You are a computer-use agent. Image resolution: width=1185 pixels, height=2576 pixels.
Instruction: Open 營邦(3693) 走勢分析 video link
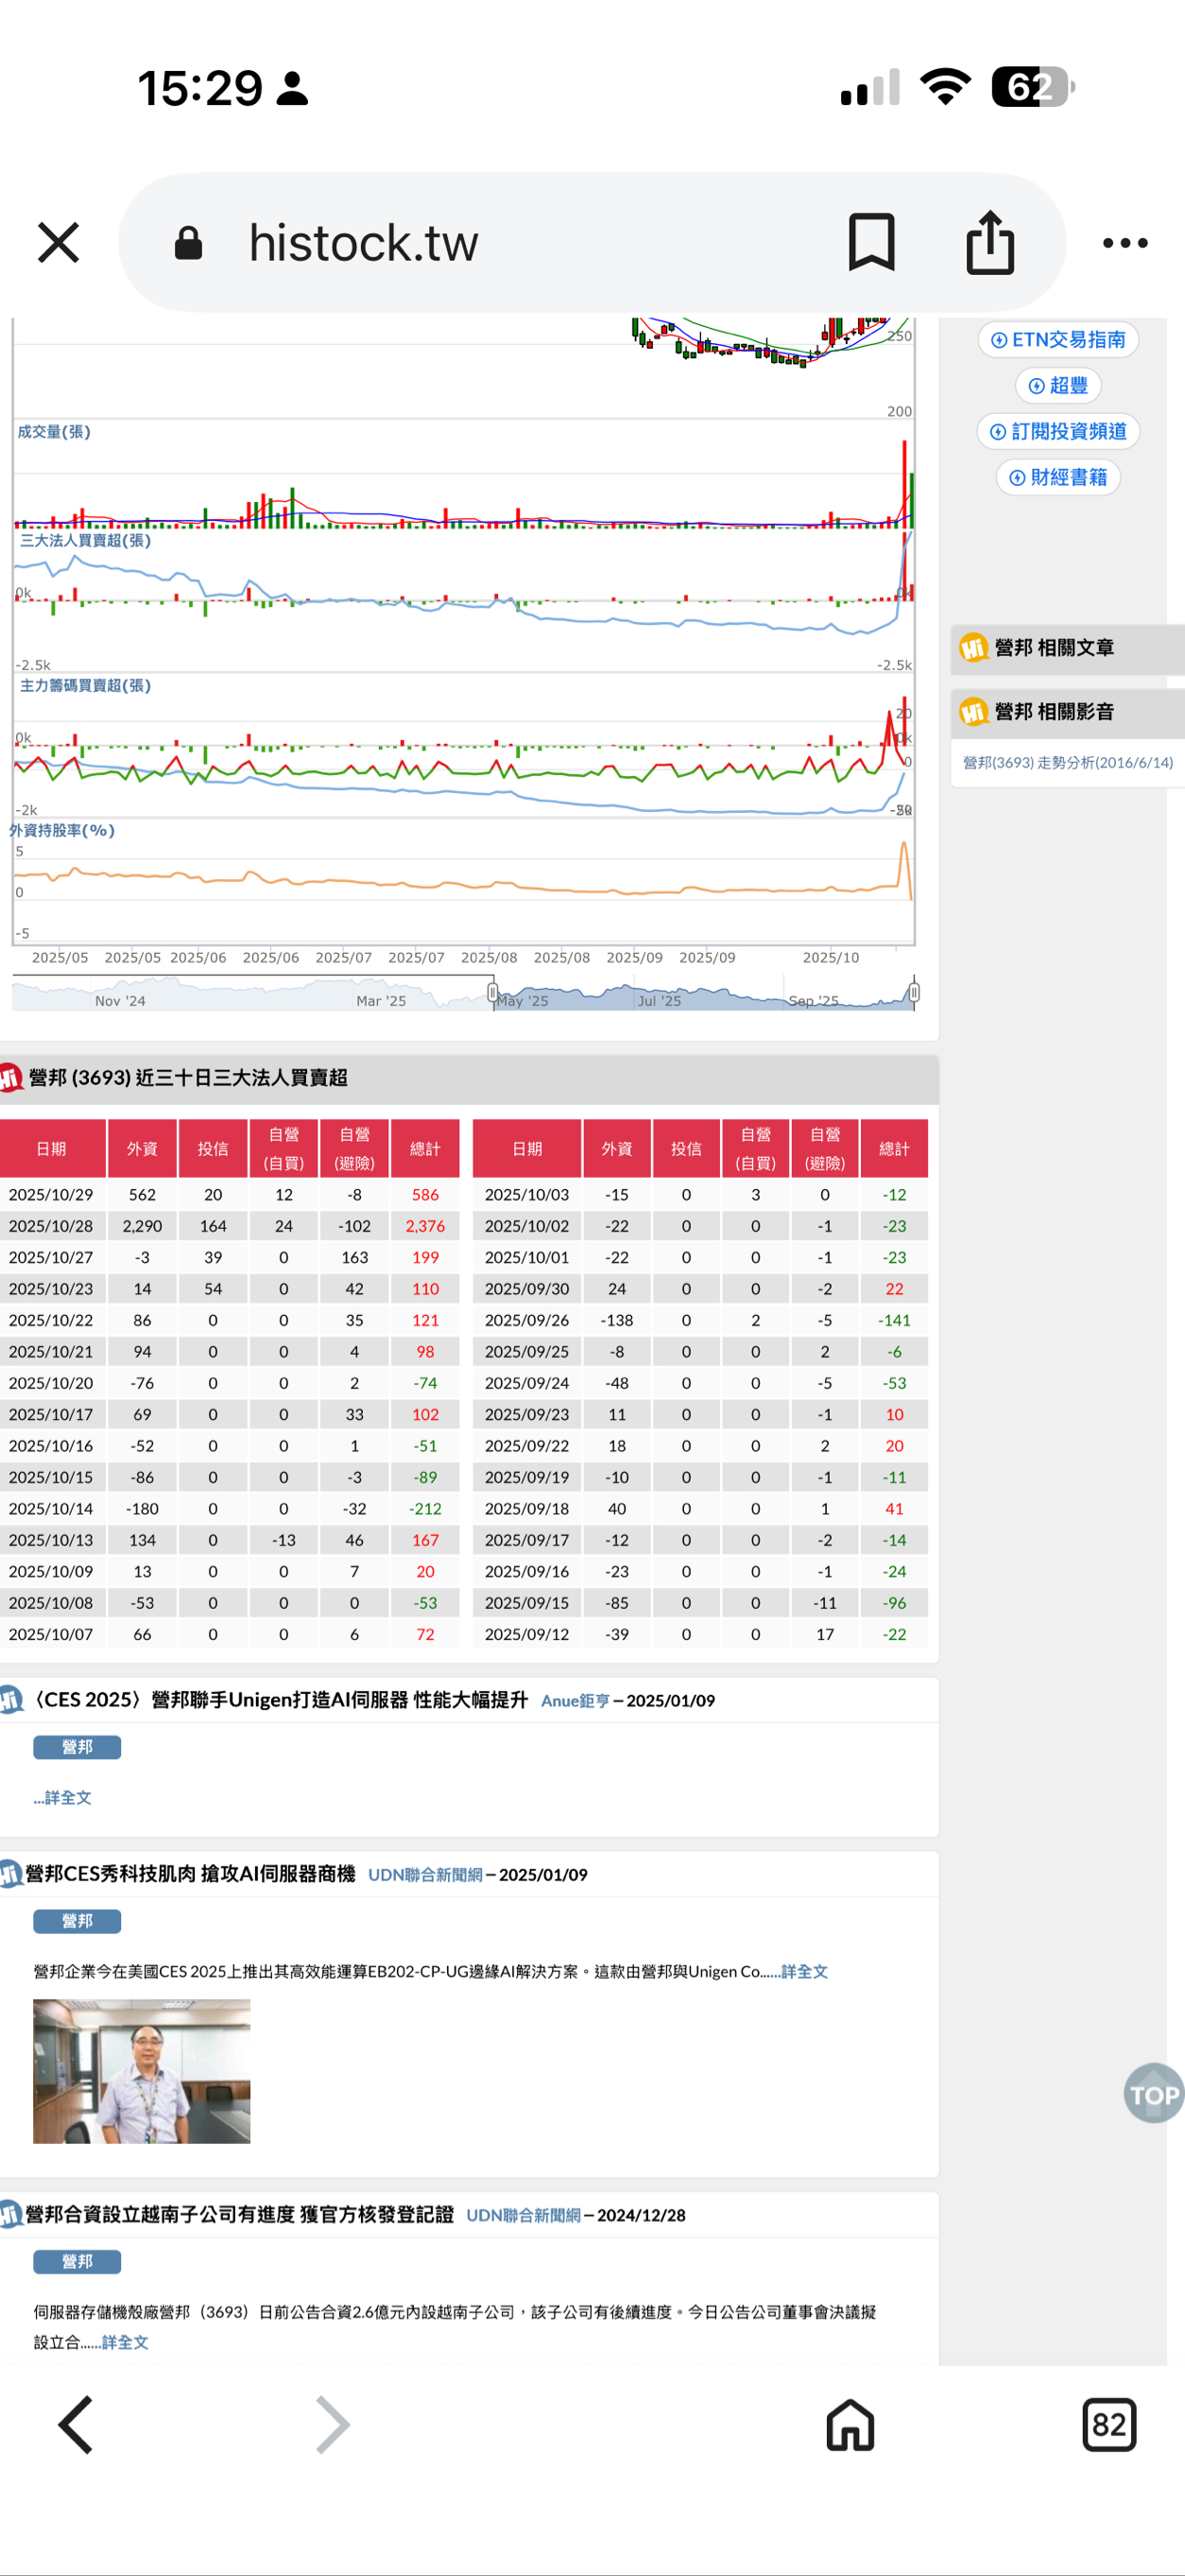(x=1067, y=763)
